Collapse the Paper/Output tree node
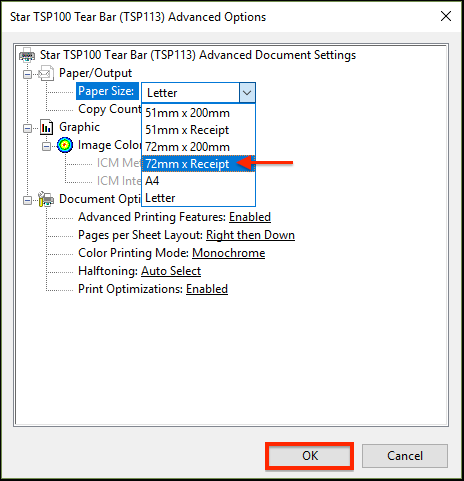The image size is (464, 481). (x=28, y=74)
